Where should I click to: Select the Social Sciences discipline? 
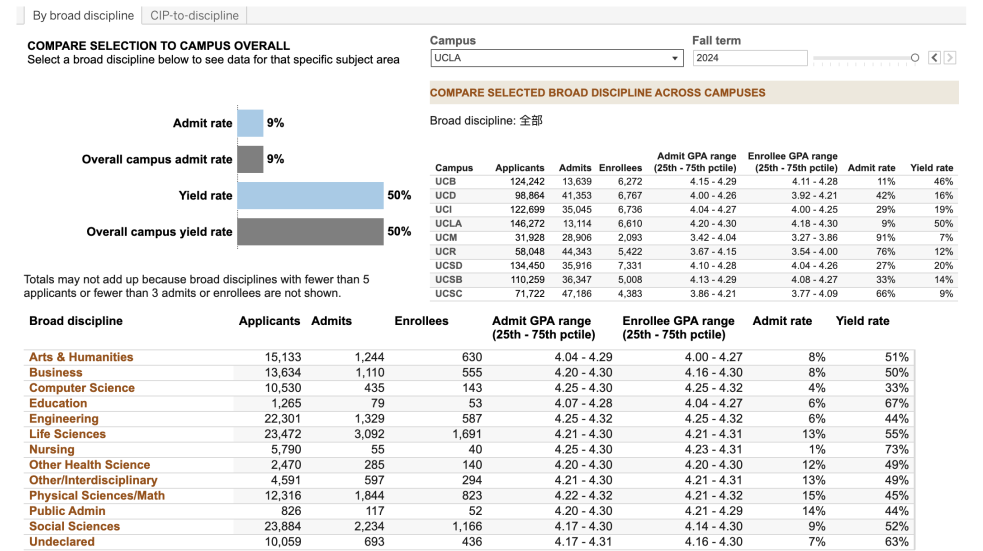[x=74, y=527]
